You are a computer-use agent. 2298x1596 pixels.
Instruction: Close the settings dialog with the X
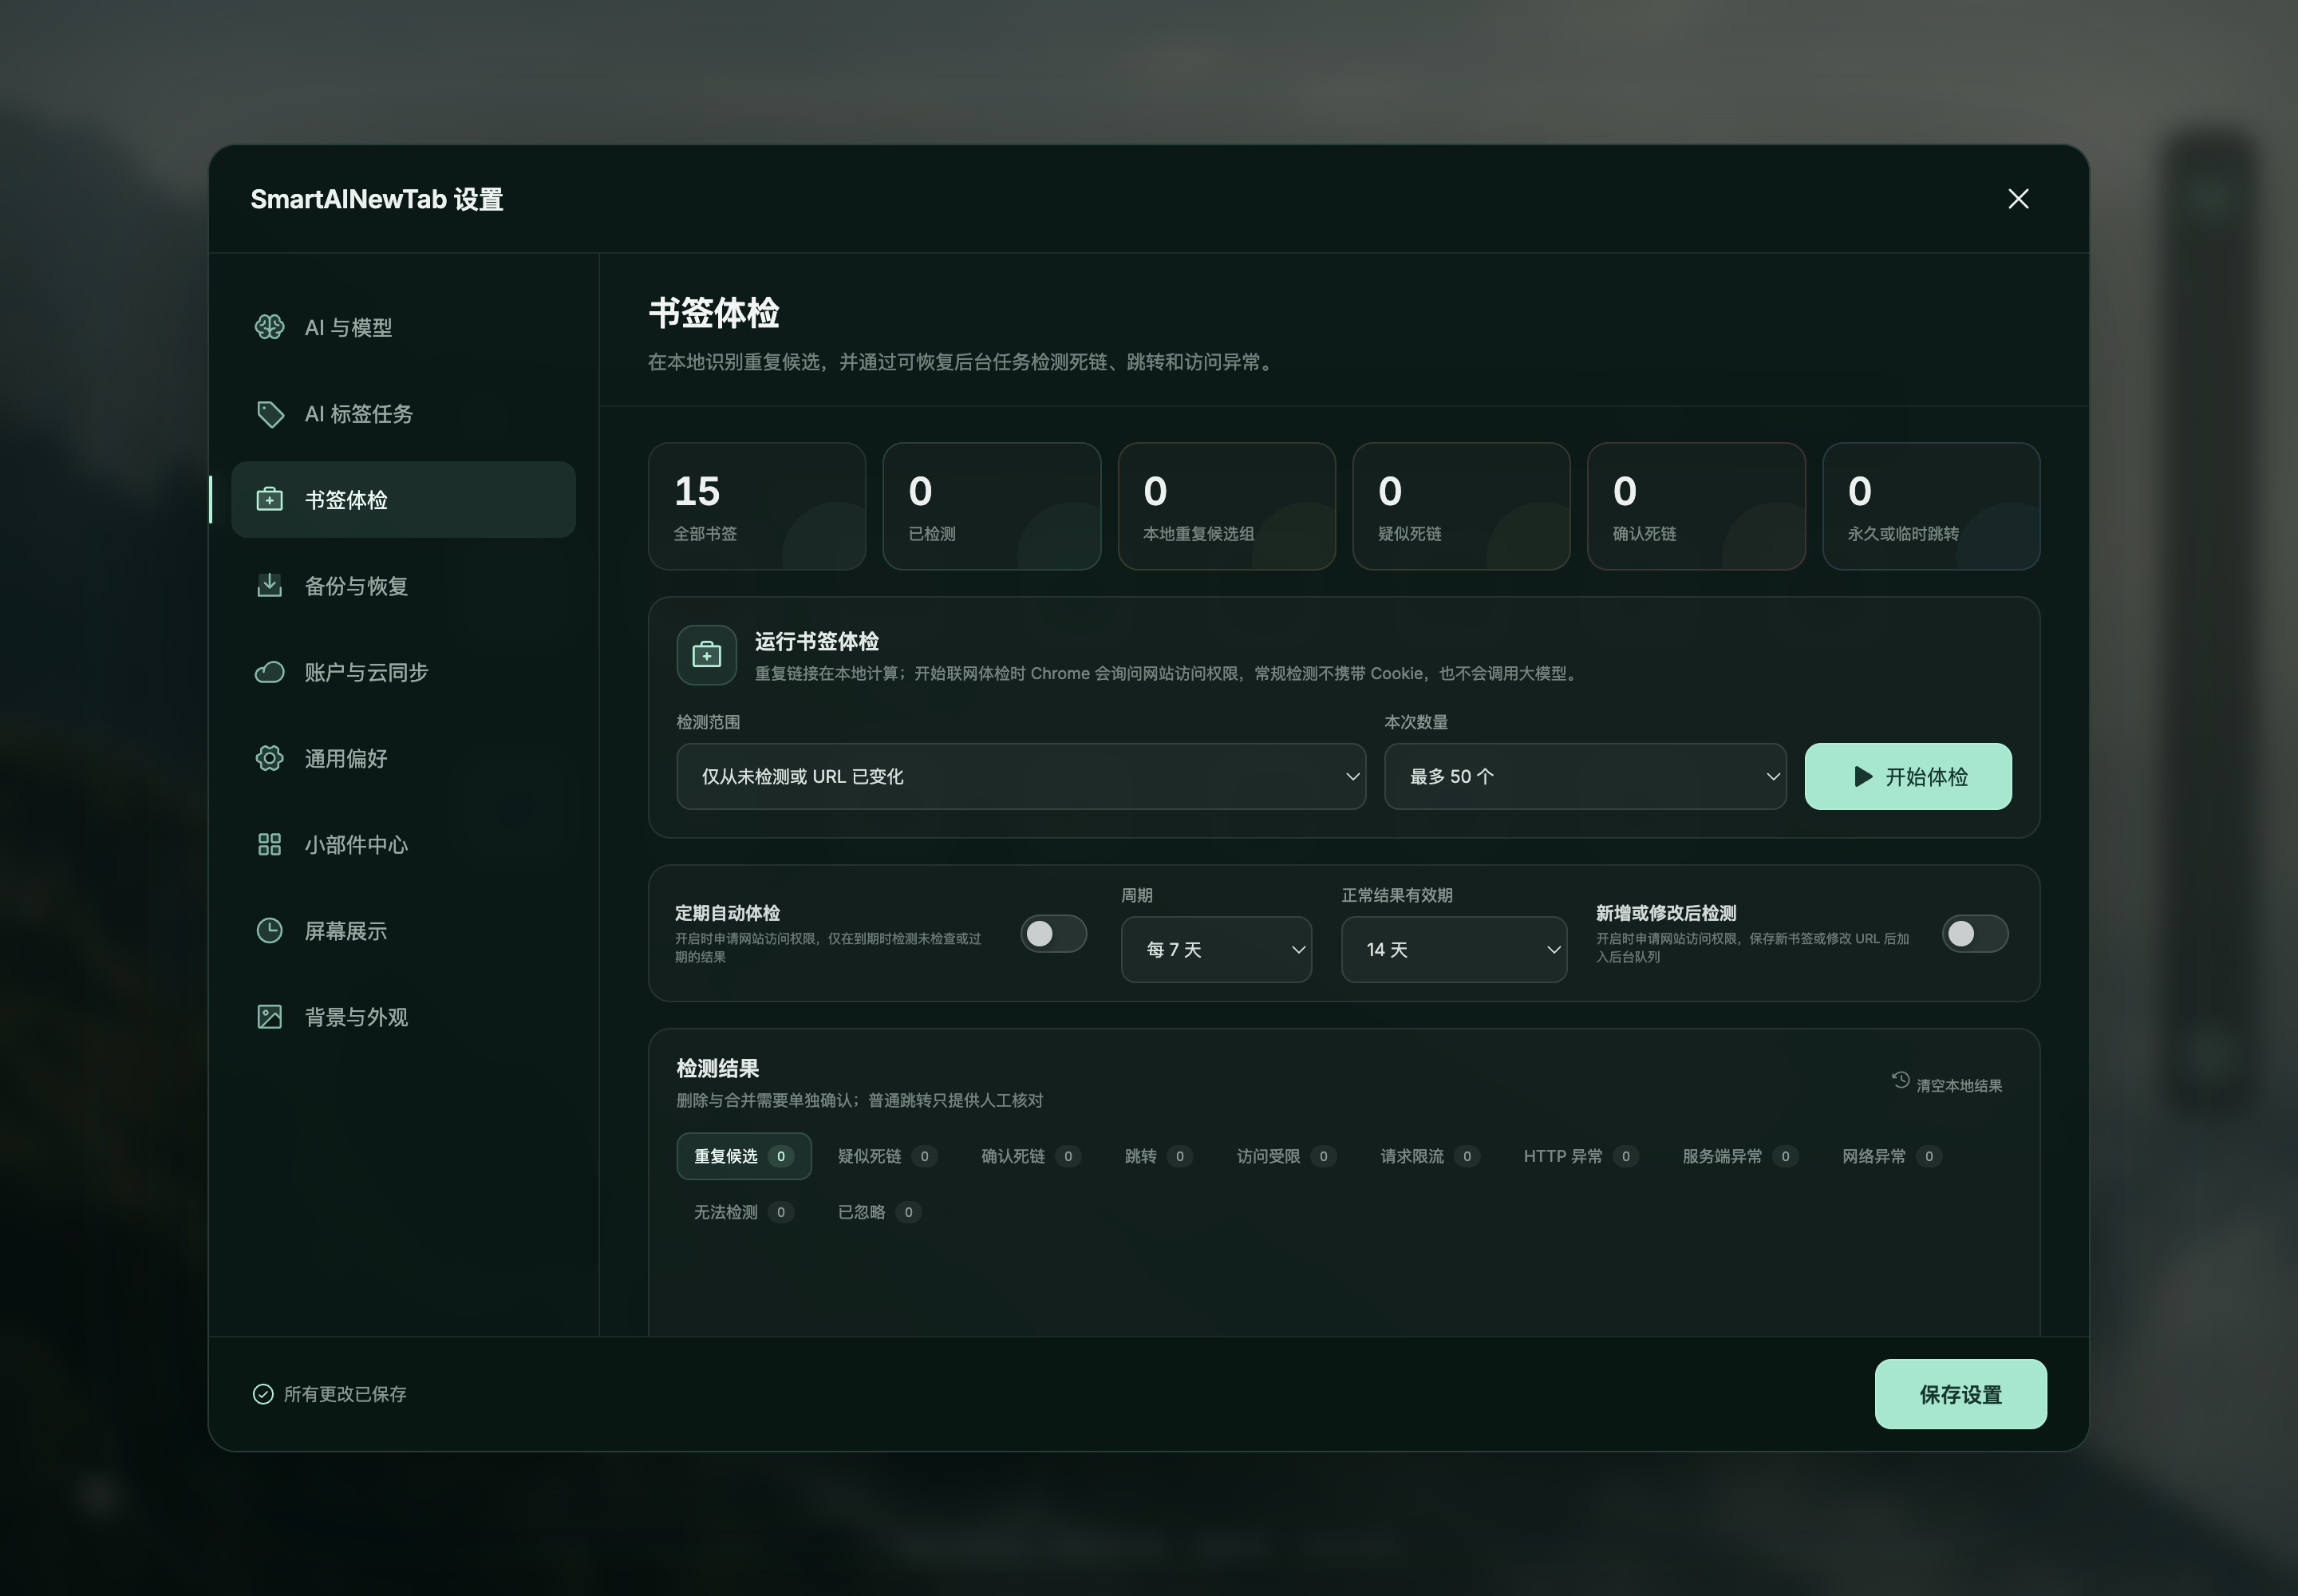coord(2018,199)
